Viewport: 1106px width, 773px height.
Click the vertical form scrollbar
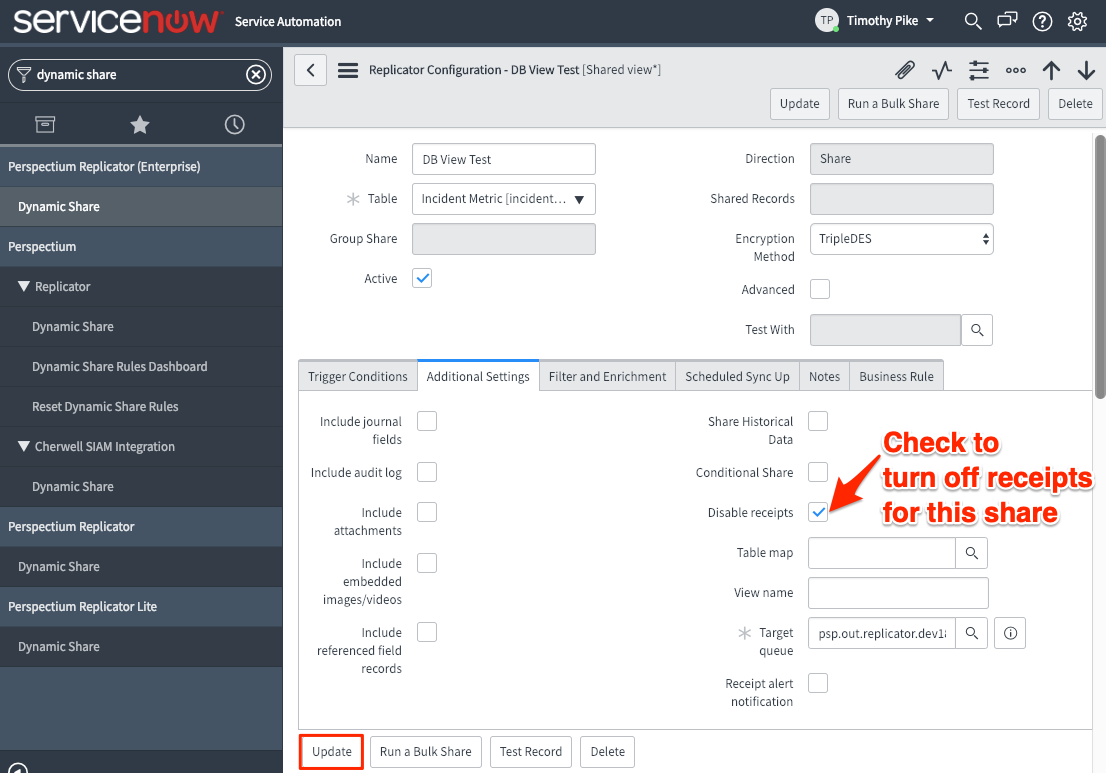1100,267
